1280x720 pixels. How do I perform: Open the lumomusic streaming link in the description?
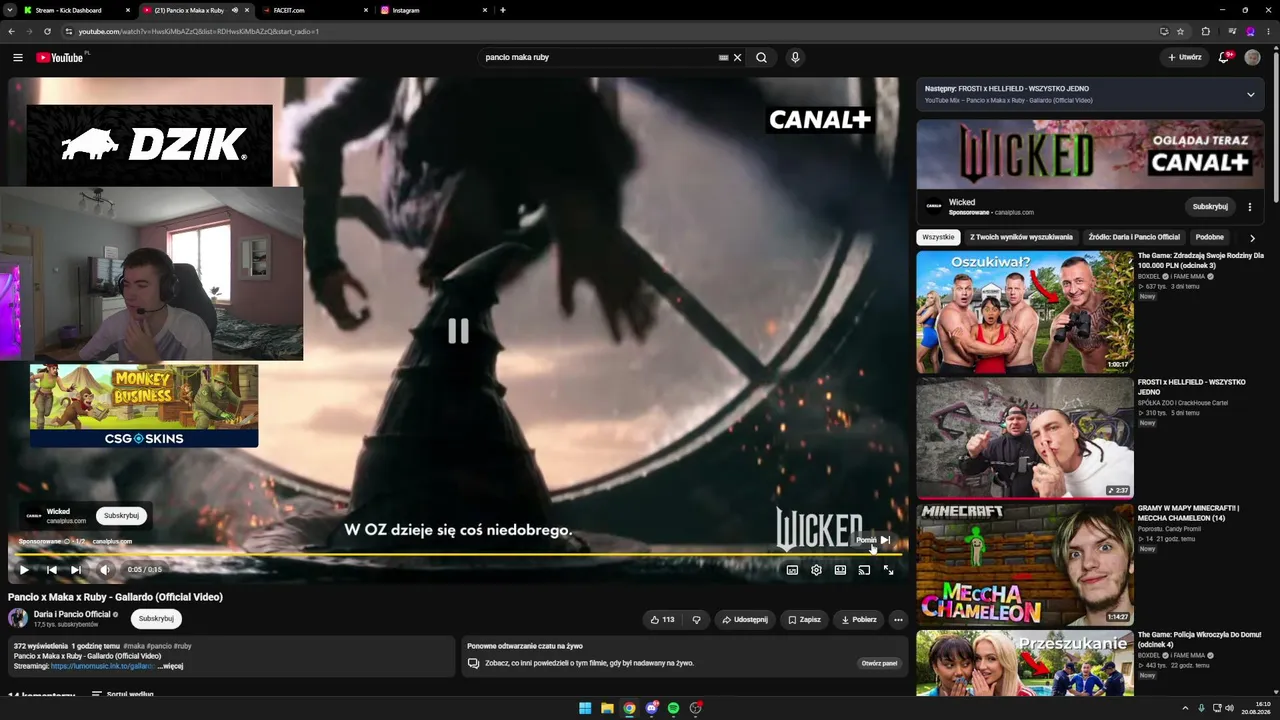point(102,666)
